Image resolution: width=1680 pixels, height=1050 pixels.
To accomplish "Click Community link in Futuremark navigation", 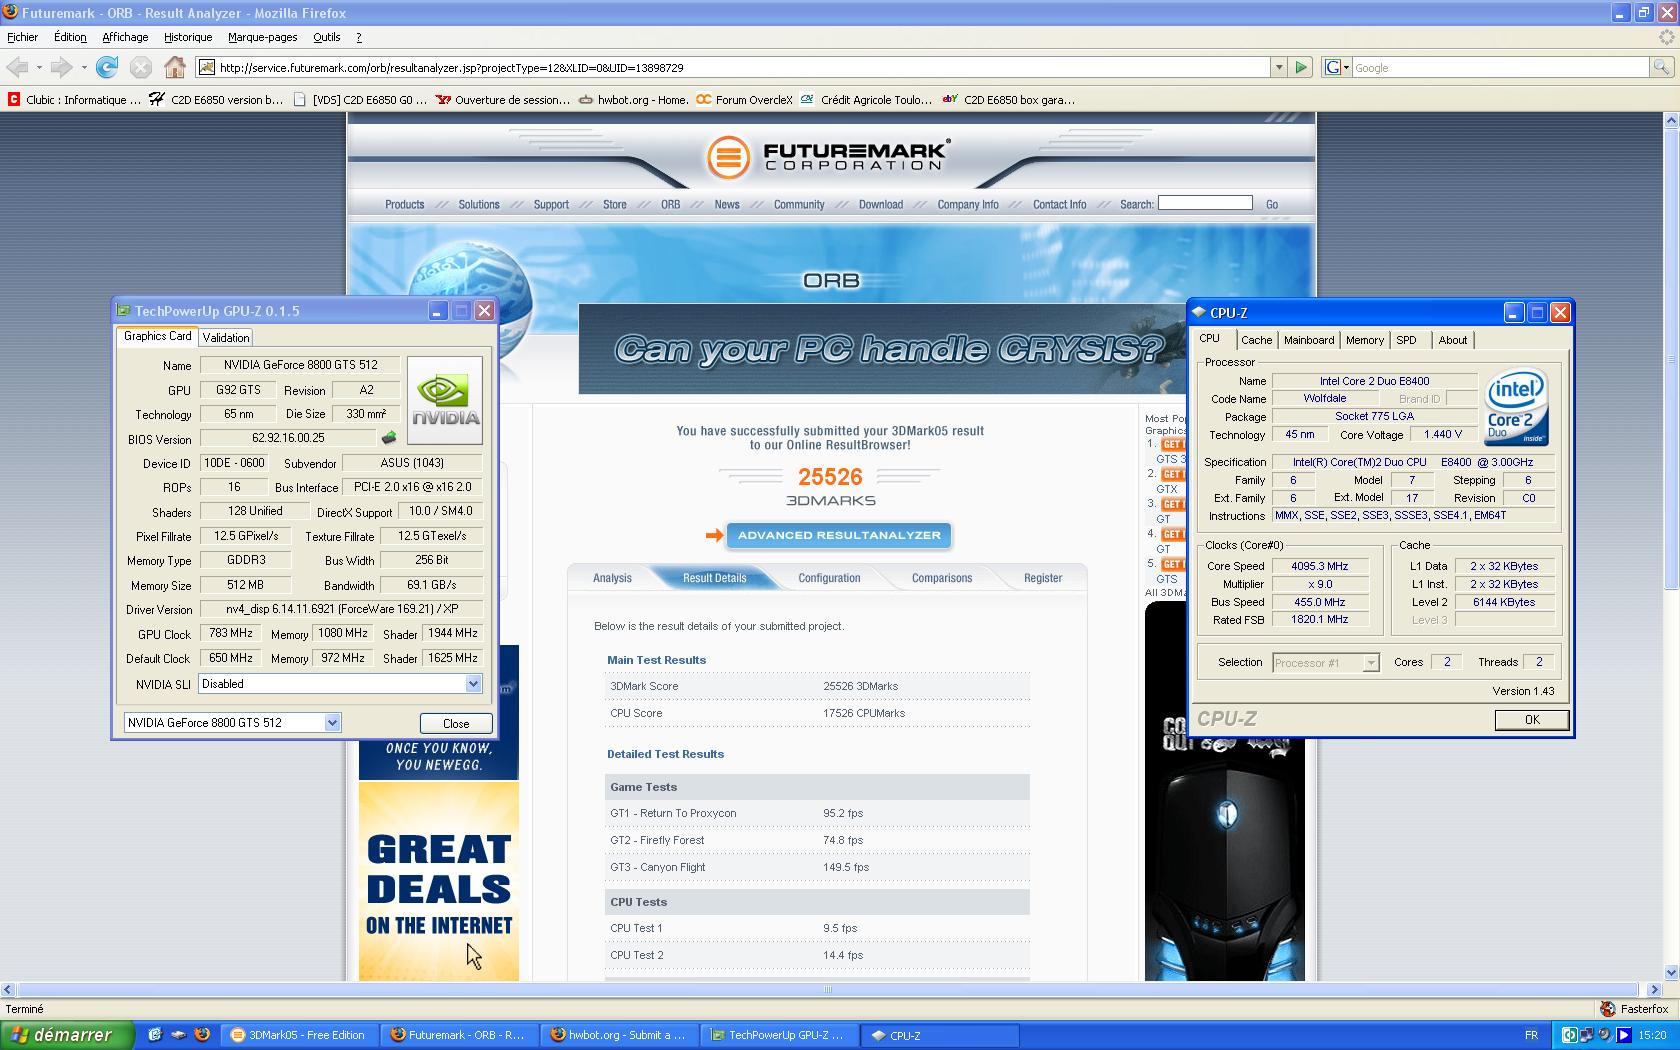I will point(799,204).
